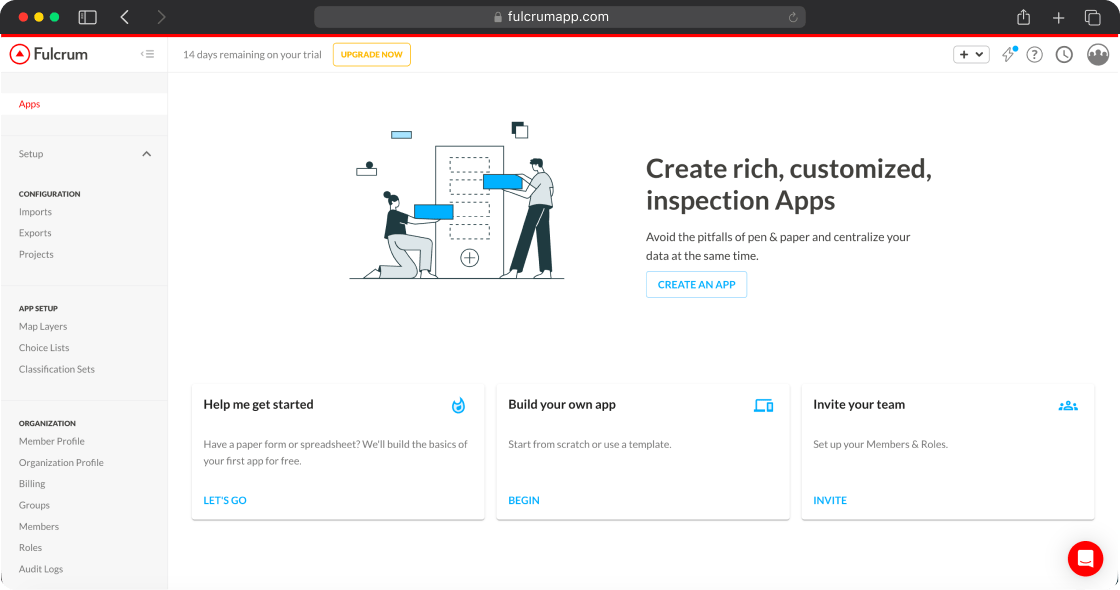This screenshot has width=1120, height=590.
Task: Click the flame icon on Help me get started
Action: coord(459,406)
